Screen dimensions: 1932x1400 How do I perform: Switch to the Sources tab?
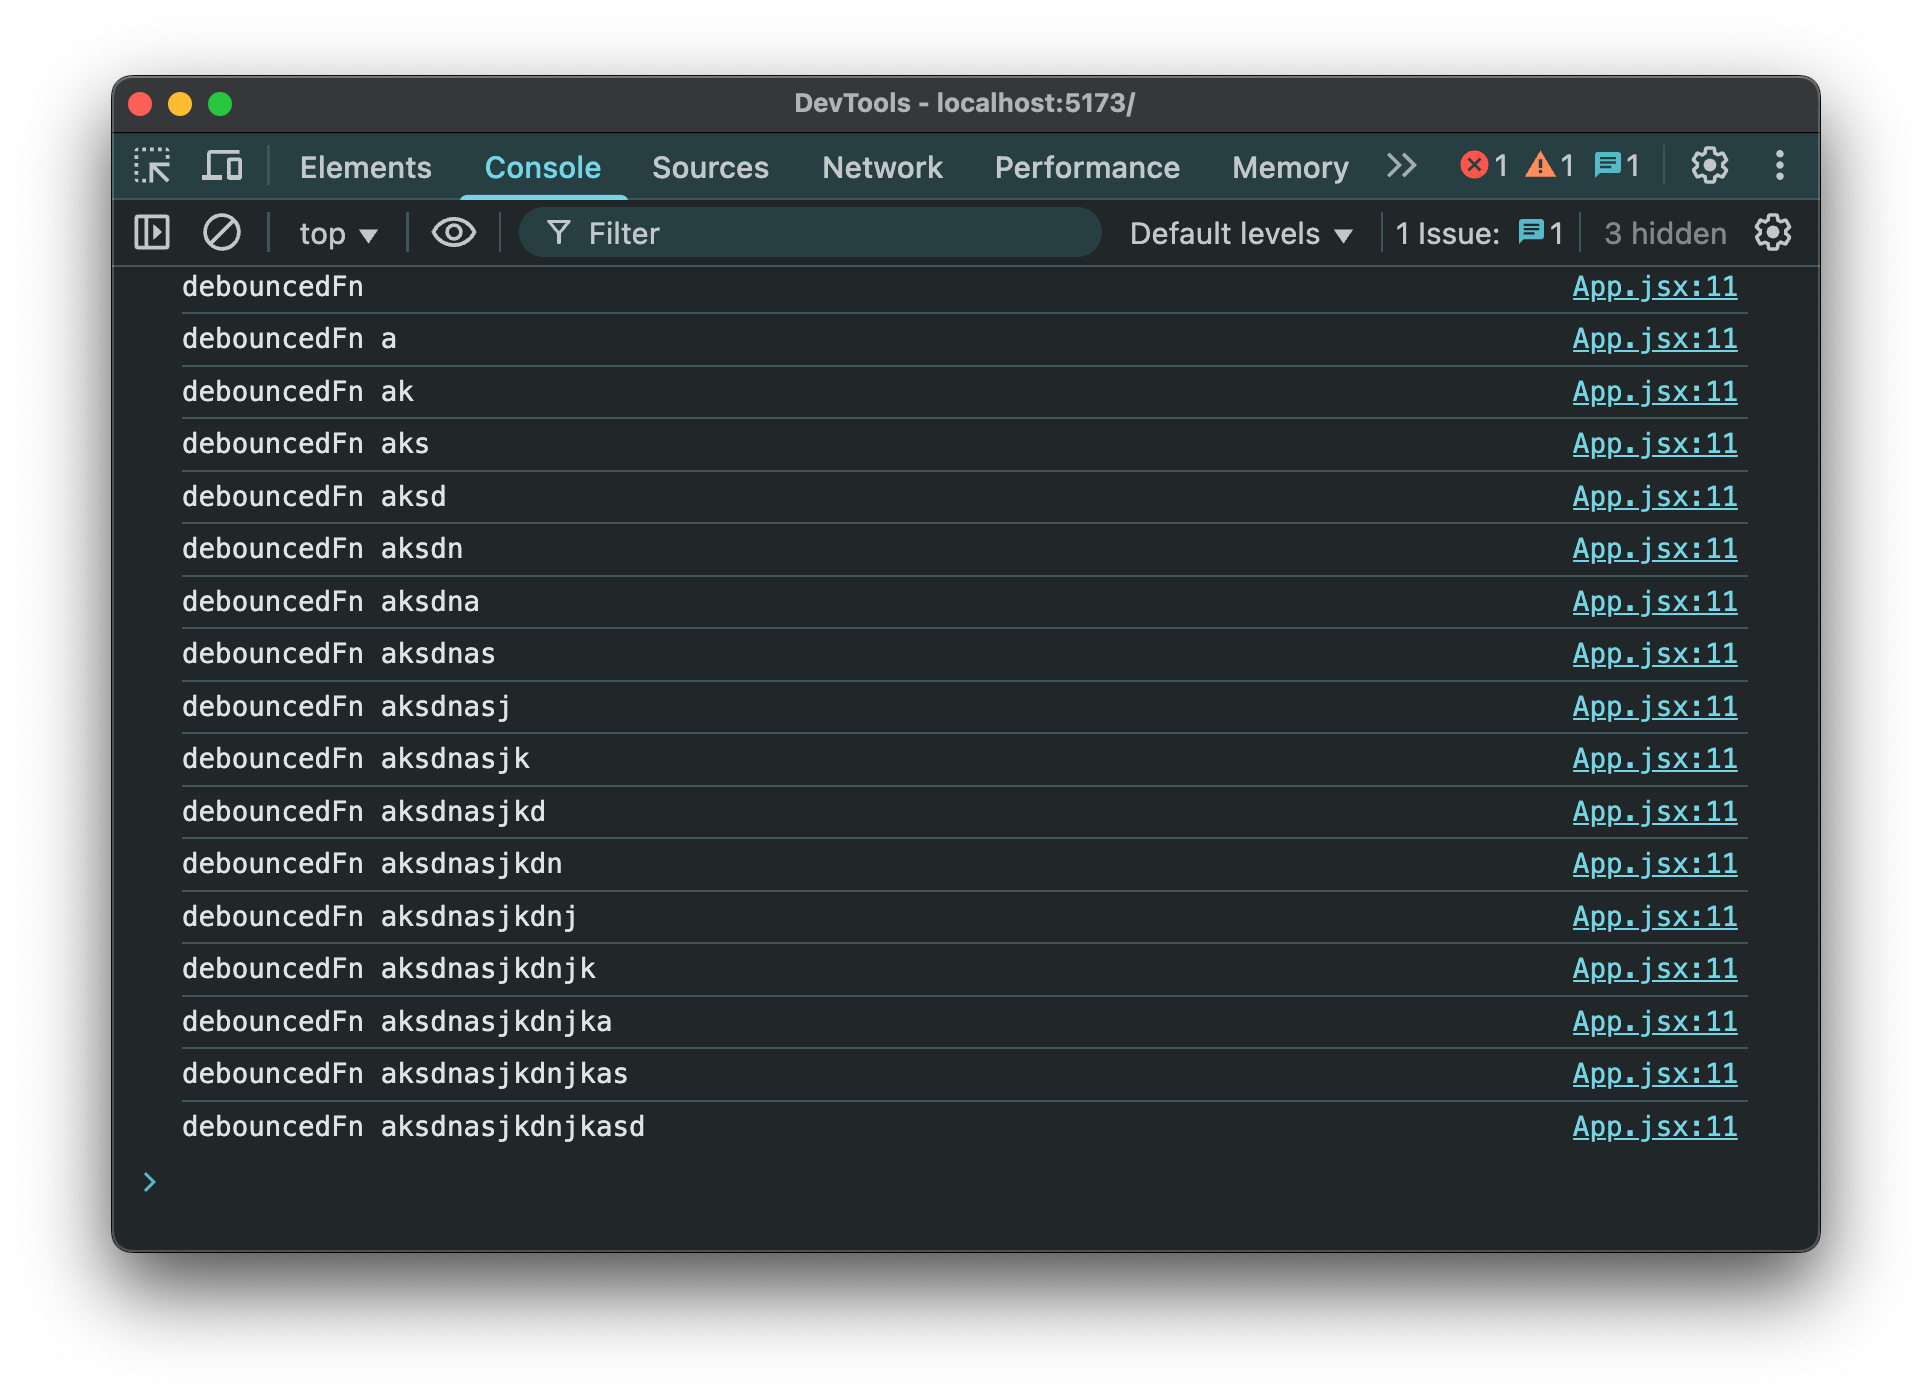click(x=710, y=167)
